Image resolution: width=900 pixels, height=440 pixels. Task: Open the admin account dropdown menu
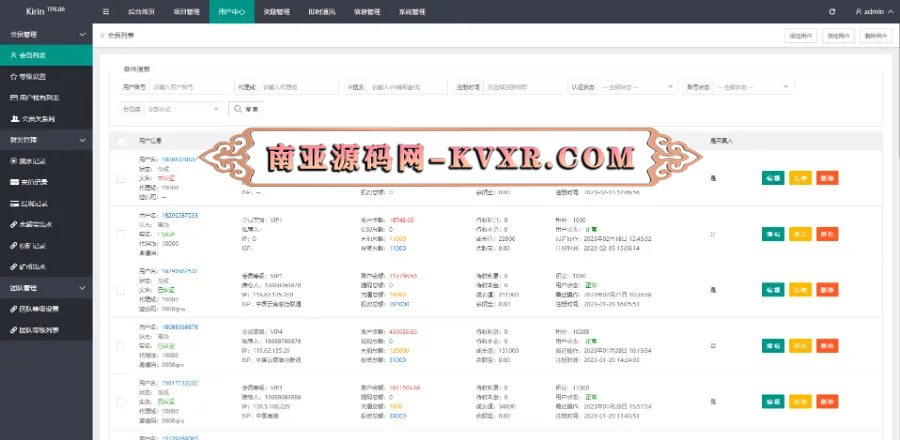click(874, 11)
